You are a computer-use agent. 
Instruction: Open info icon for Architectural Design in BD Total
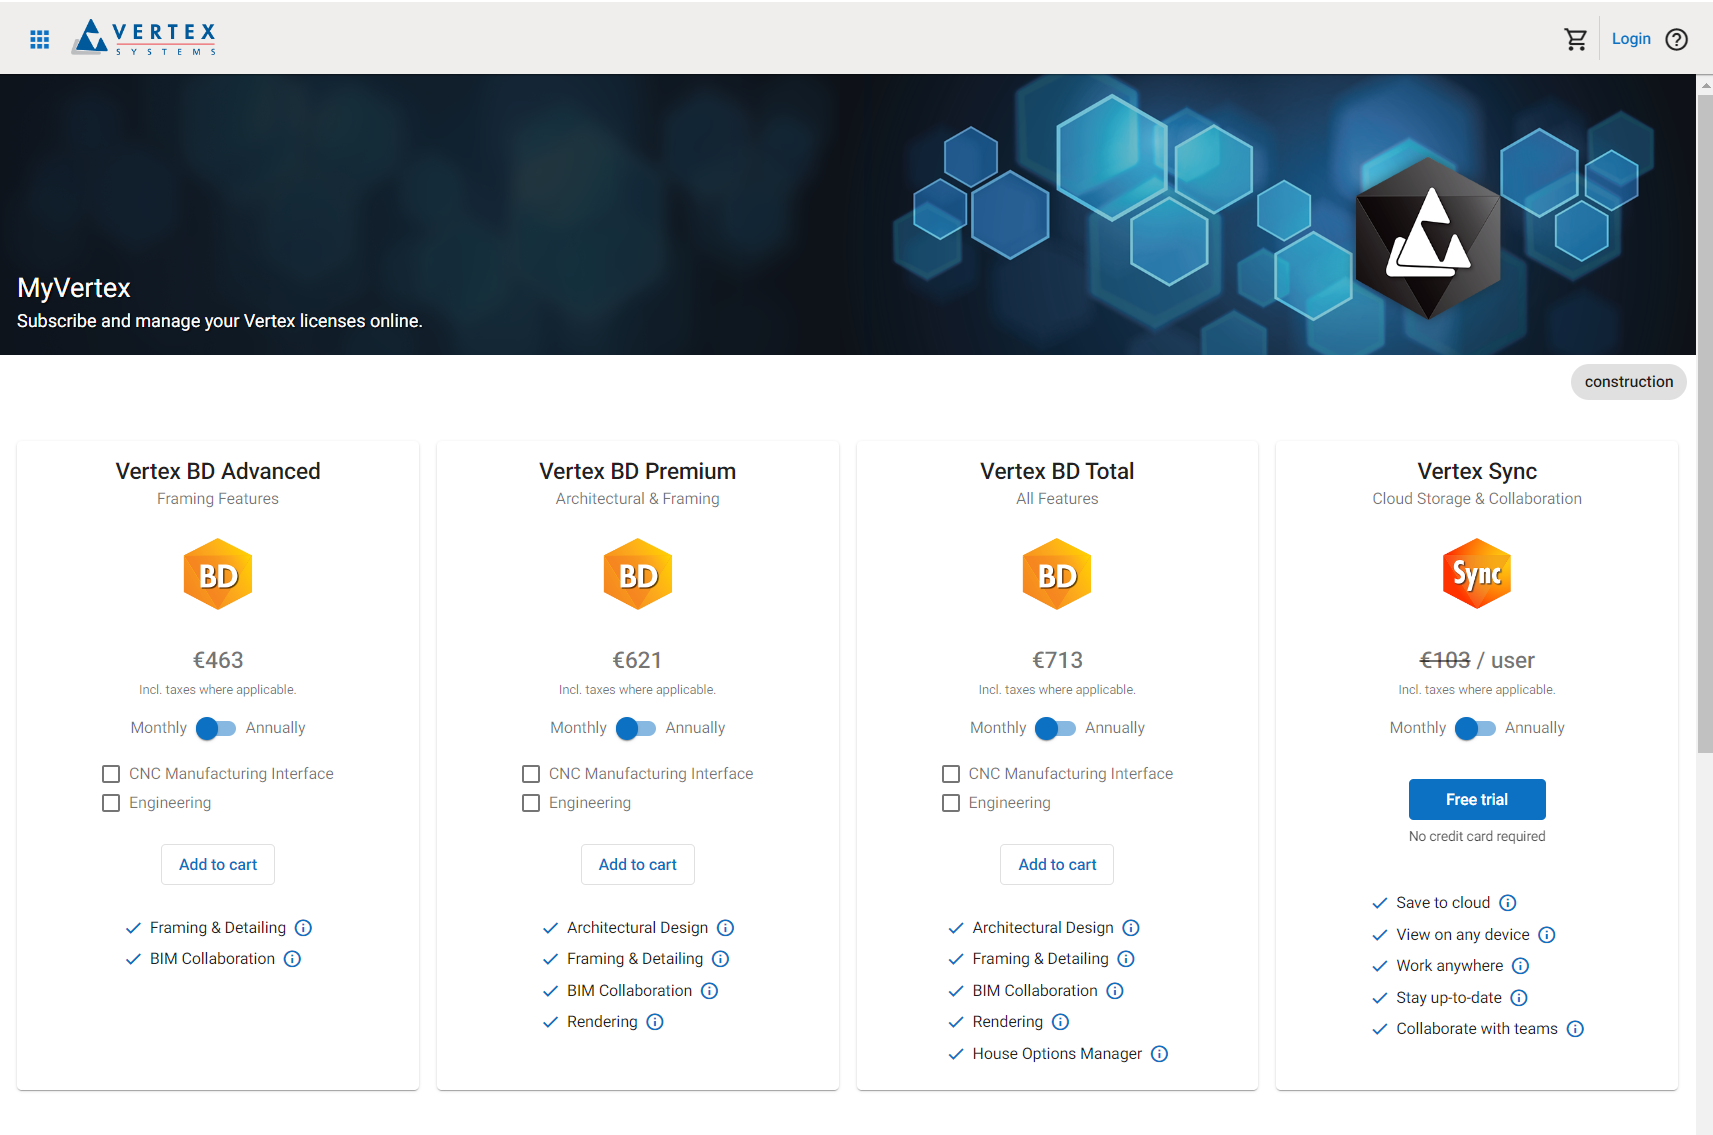[1131, 928]
